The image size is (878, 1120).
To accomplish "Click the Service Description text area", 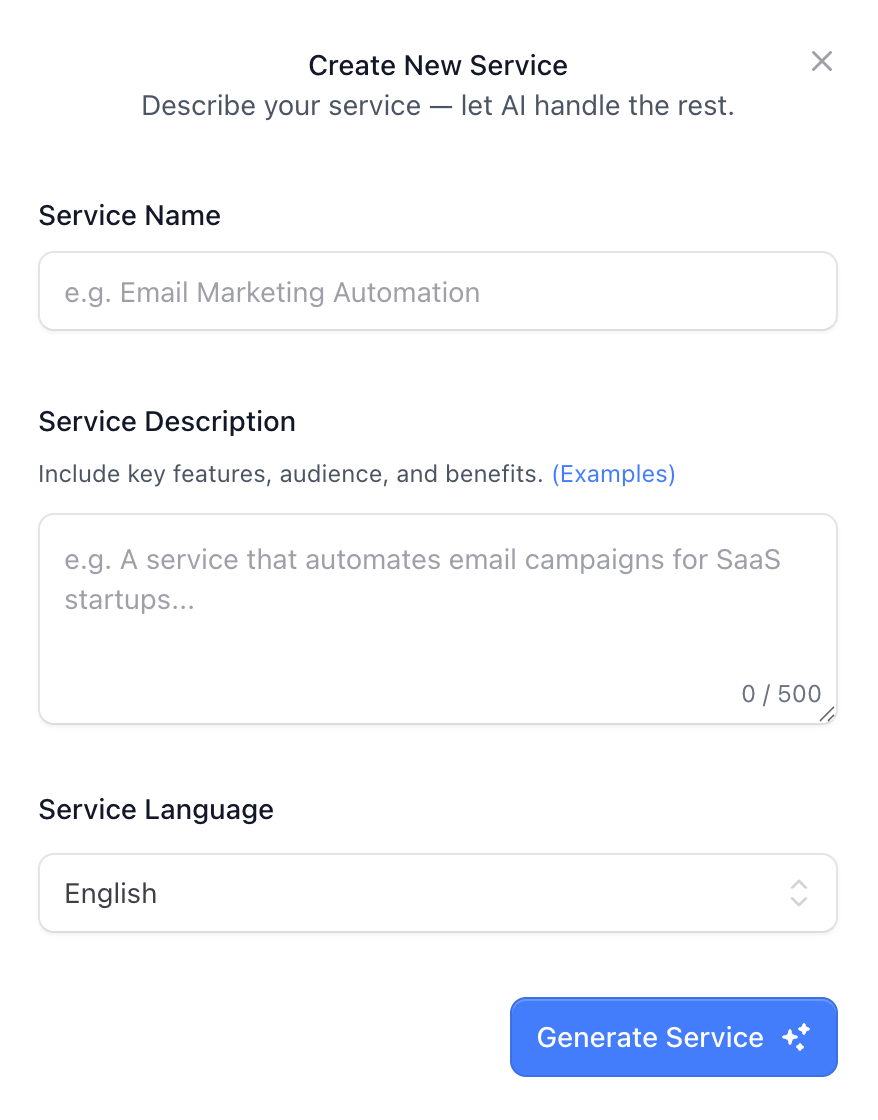I will click(x=437, y=600).
